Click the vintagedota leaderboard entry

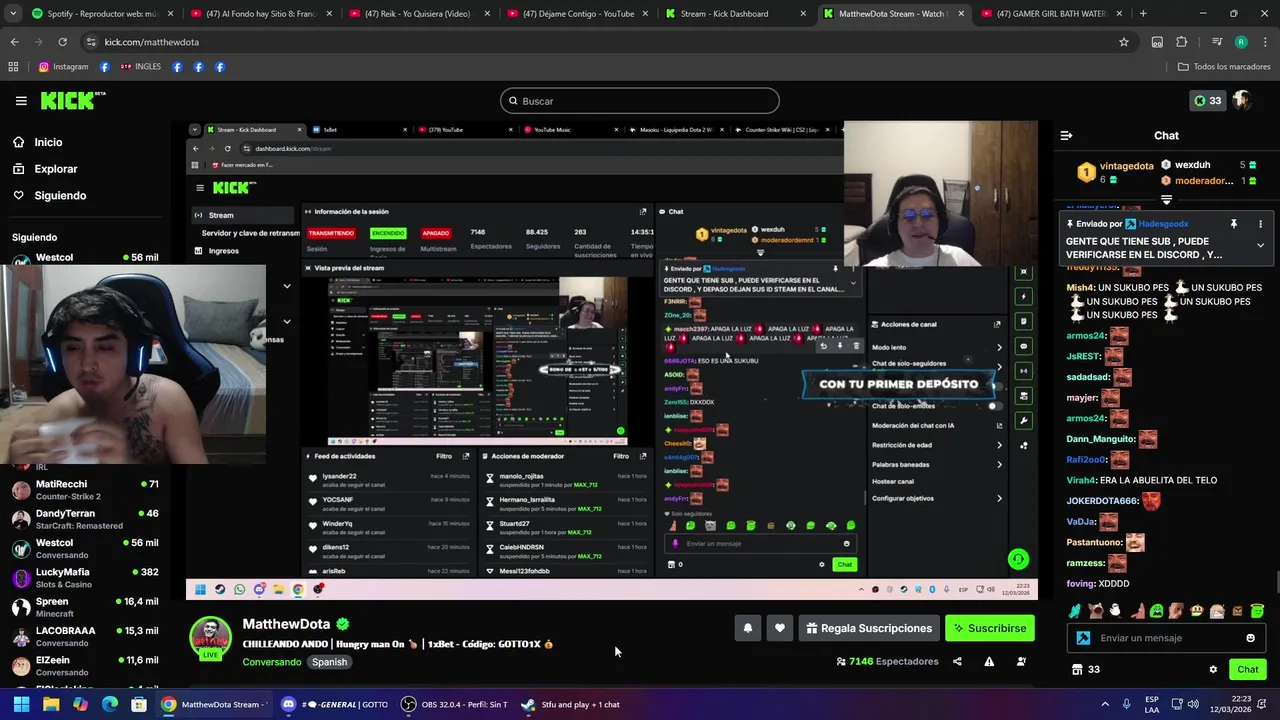[1115, 171]
